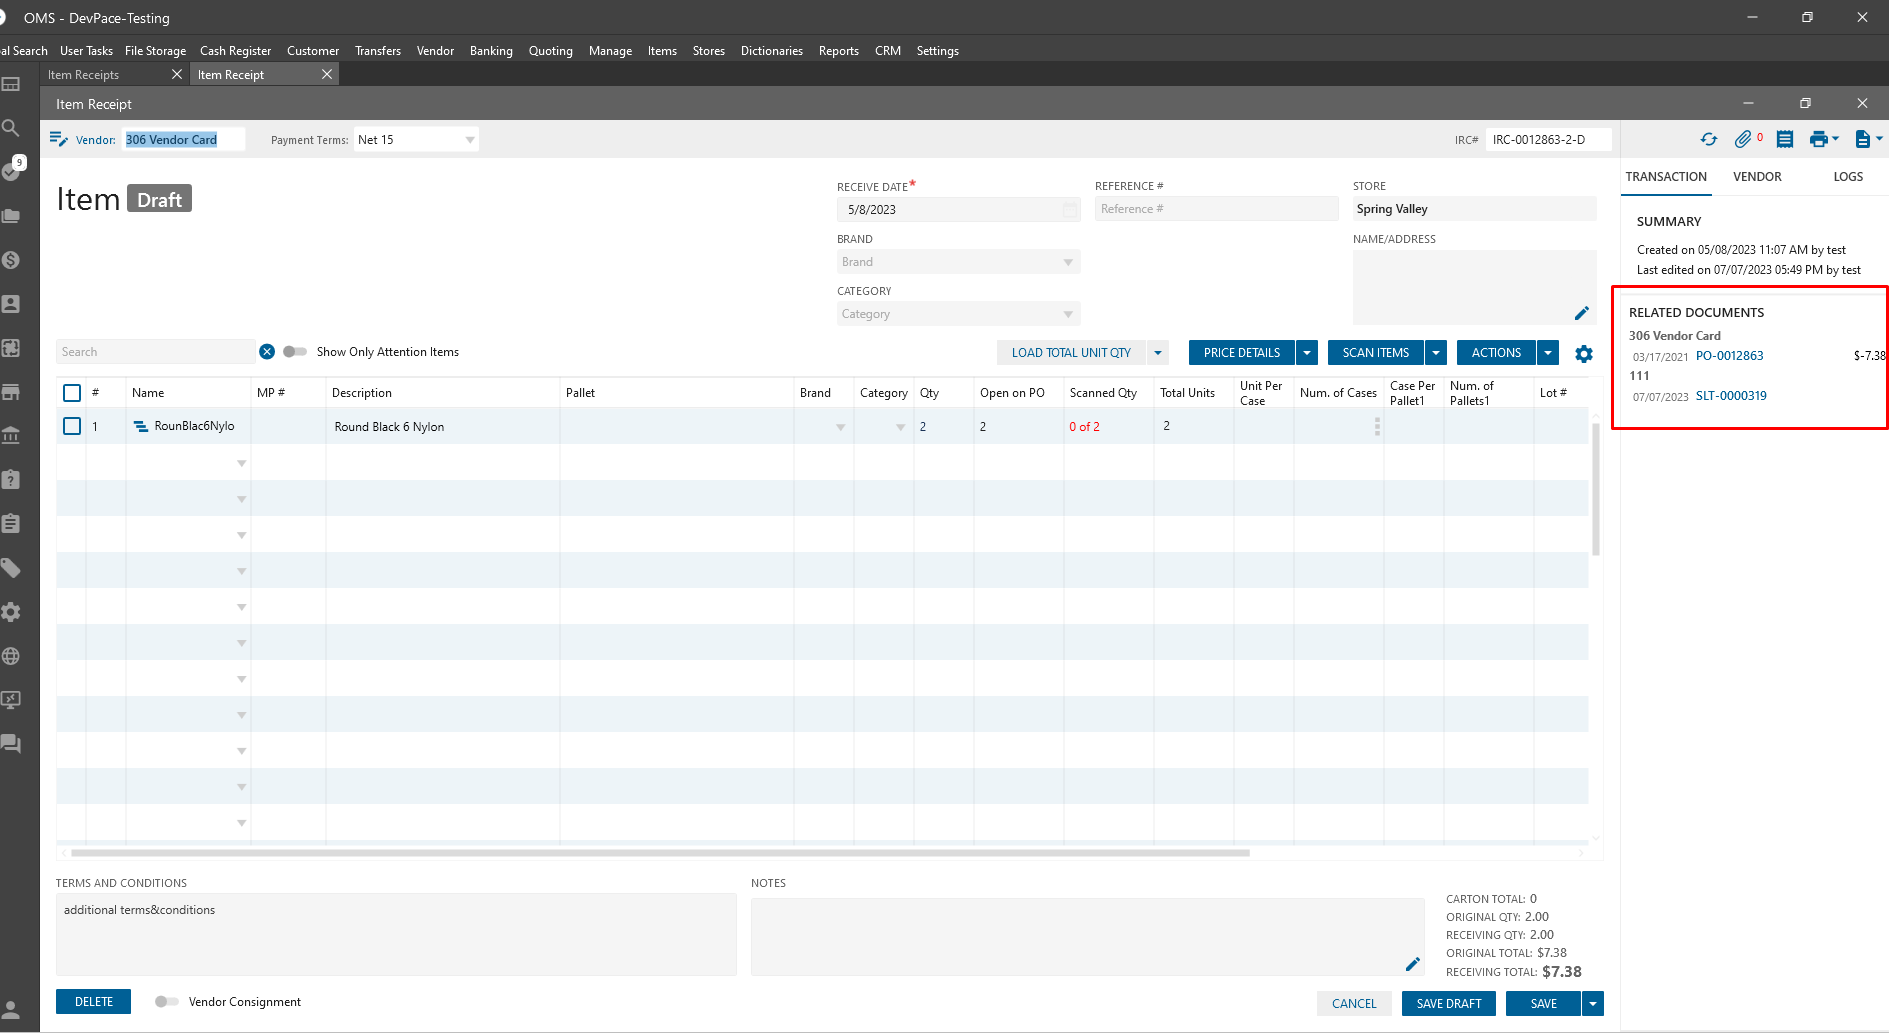Viewport: 1889px width, 1033px height.
Task: Open attachments via the paperclip icon
Action: tap(1743, 140)
